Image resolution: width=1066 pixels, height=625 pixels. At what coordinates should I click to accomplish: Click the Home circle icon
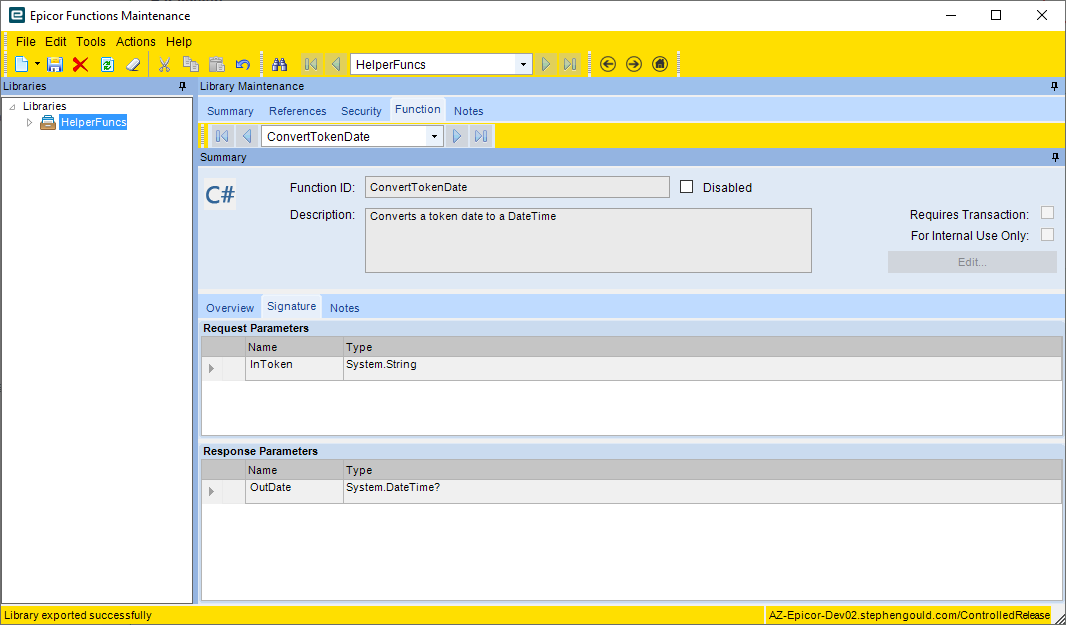659,65
